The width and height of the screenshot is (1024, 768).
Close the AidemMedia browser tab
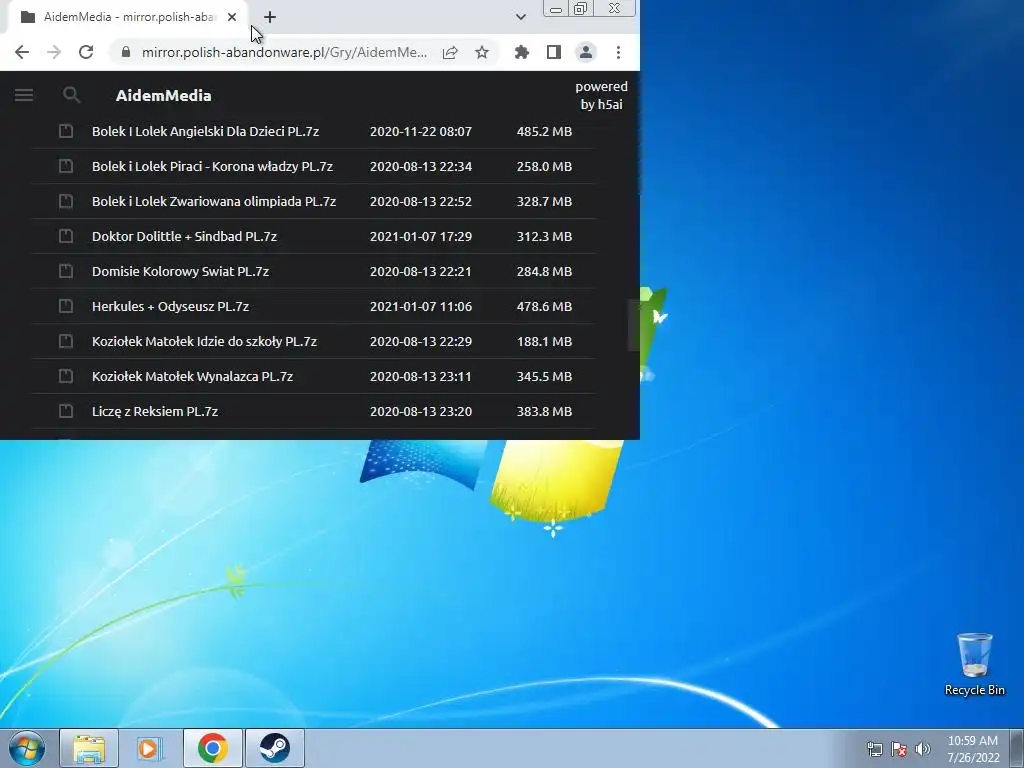(232, 17)
